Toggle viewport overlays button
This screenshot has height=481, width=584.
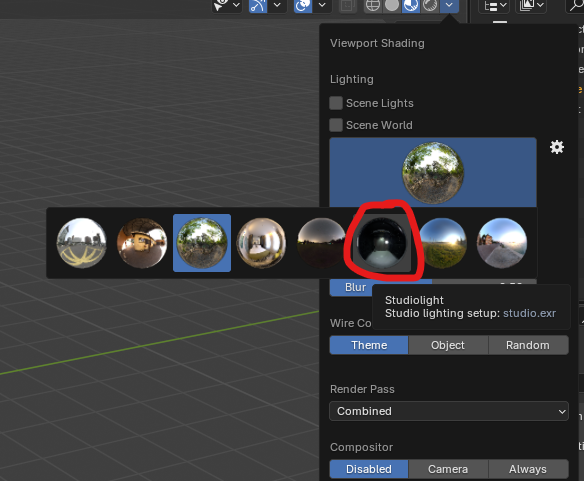coord(303,5)
